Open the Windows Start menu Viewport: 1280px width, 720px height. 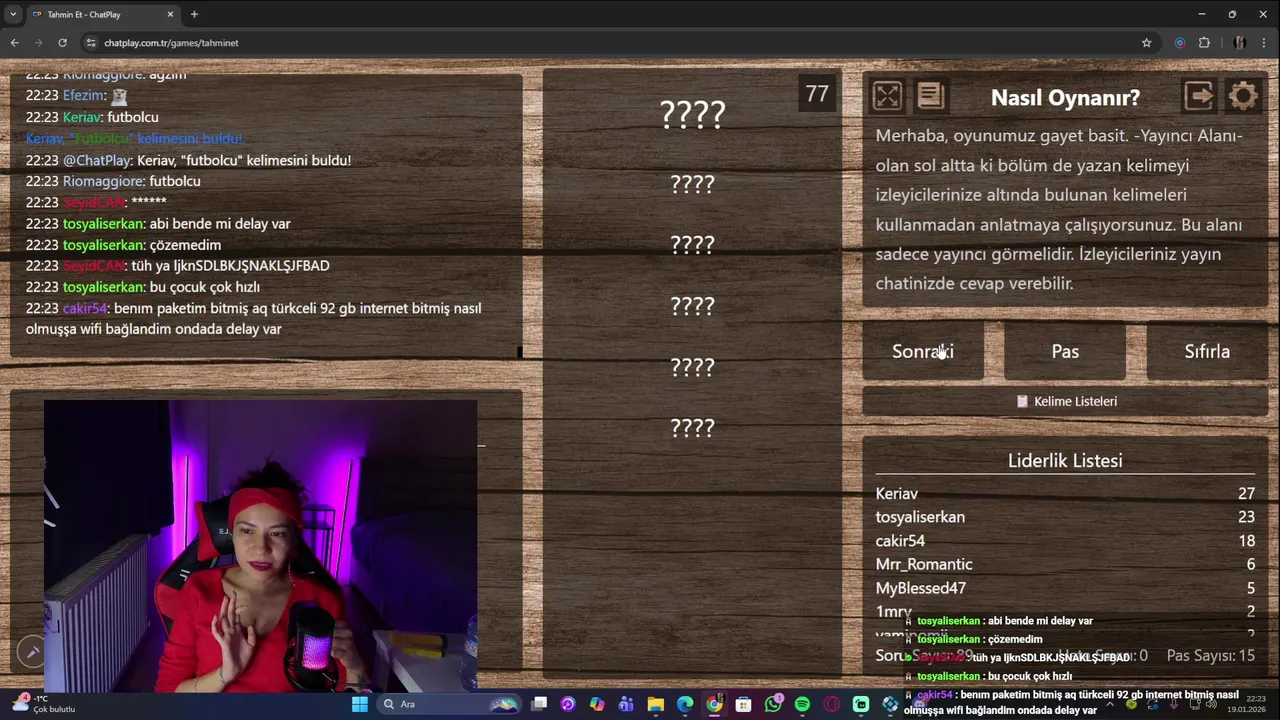click(359, 704)
